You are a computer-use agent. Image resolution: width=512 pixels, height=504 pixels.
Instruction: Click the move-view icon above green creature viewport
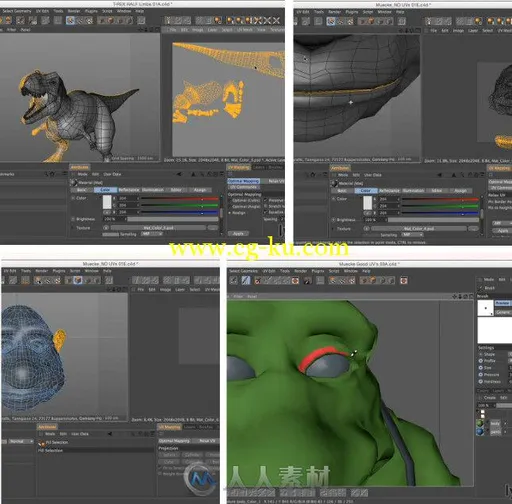[455, 296]
